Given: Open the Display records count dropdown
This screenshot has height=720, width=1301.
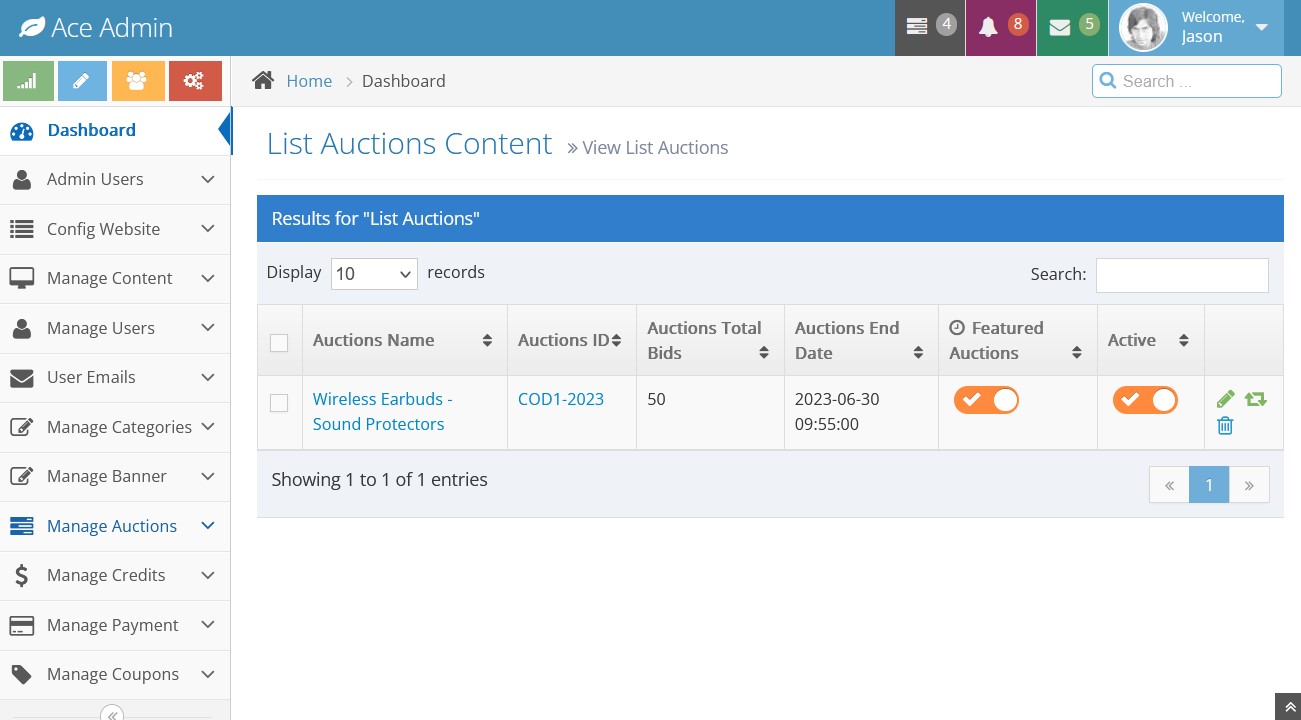Looking at the screenshot, I should 374,274.
